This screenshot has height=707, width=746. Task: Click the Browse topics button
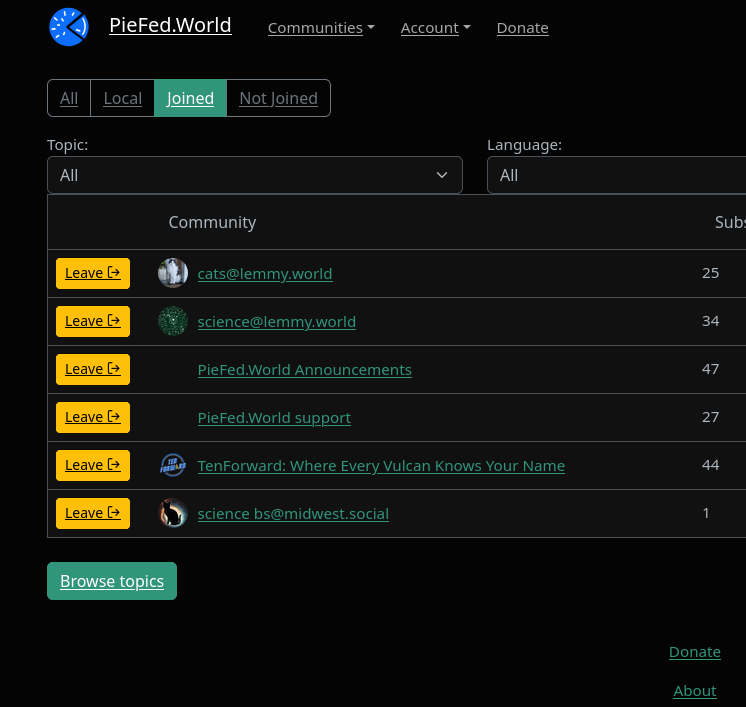point(112,581)
